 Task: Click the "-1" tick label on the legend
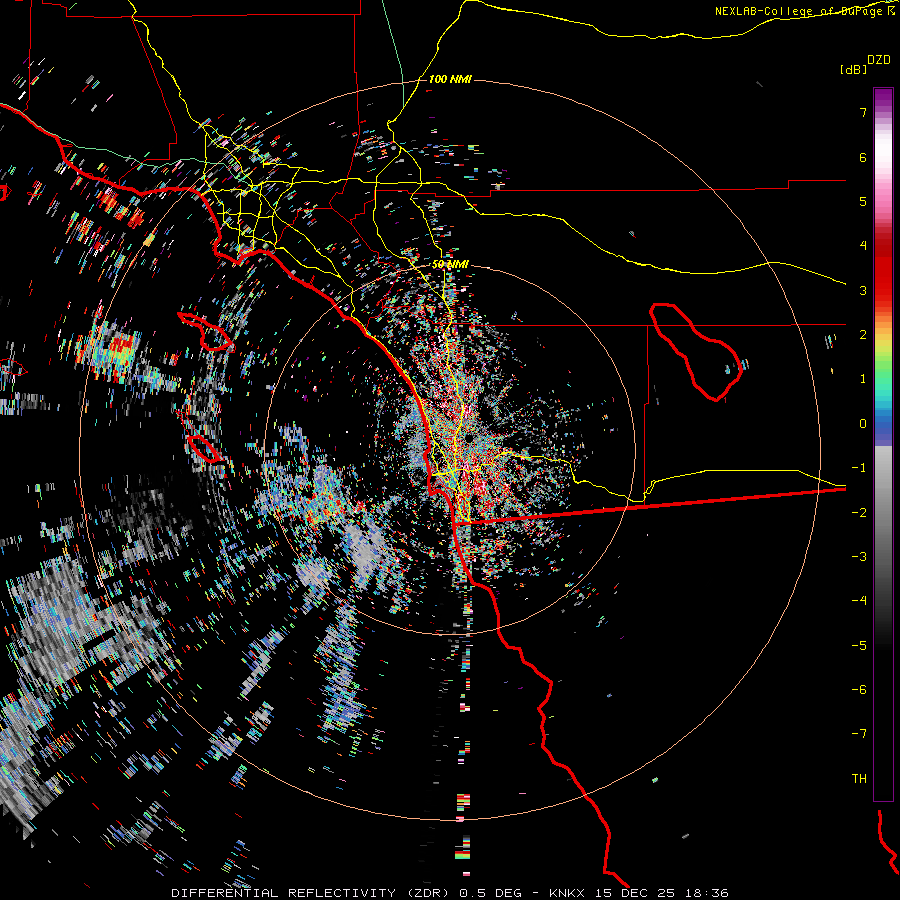(859, 468)
